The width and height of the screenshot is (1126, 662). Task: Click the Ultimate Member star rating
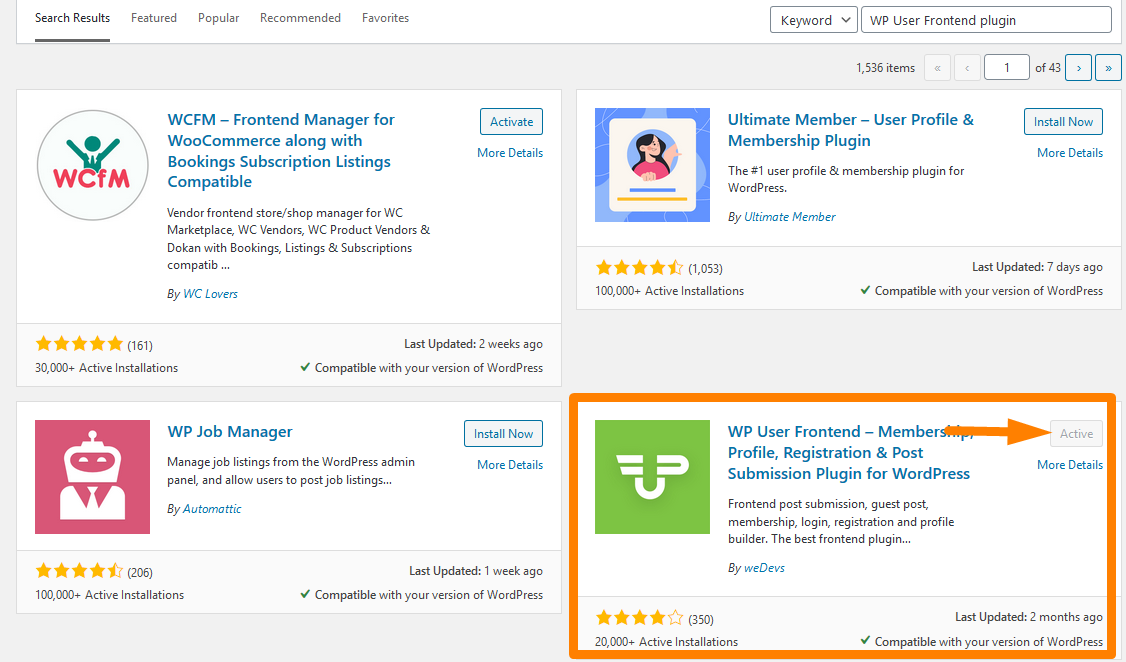pyautogui.click(x=639, y=268)
